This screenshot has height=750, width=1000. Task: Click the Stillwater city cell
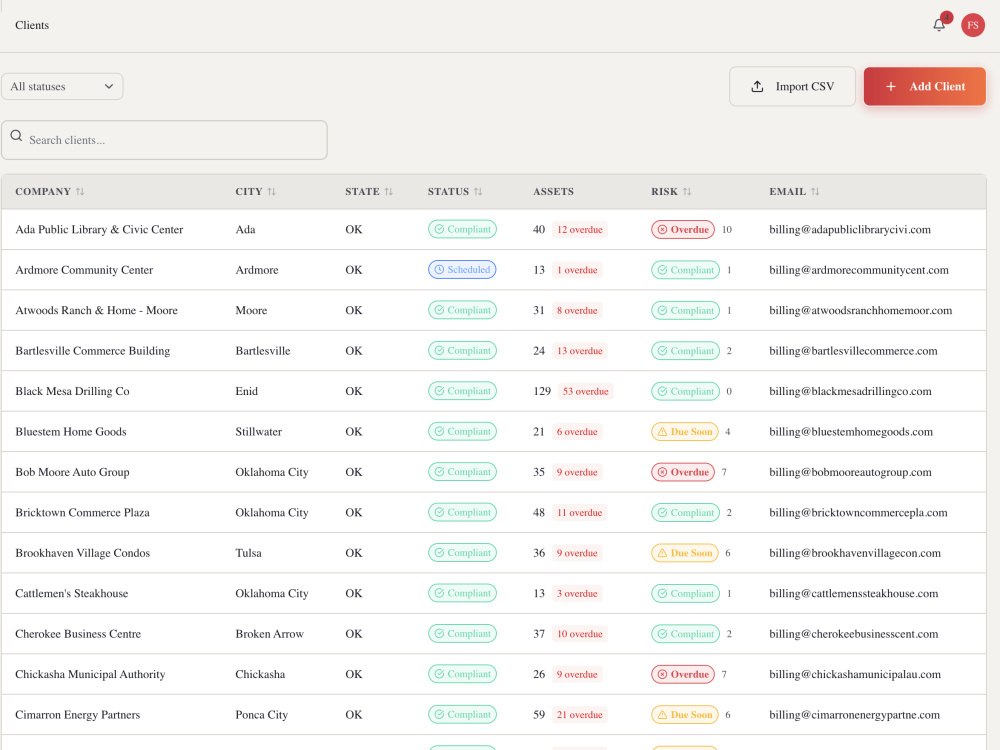258,432
